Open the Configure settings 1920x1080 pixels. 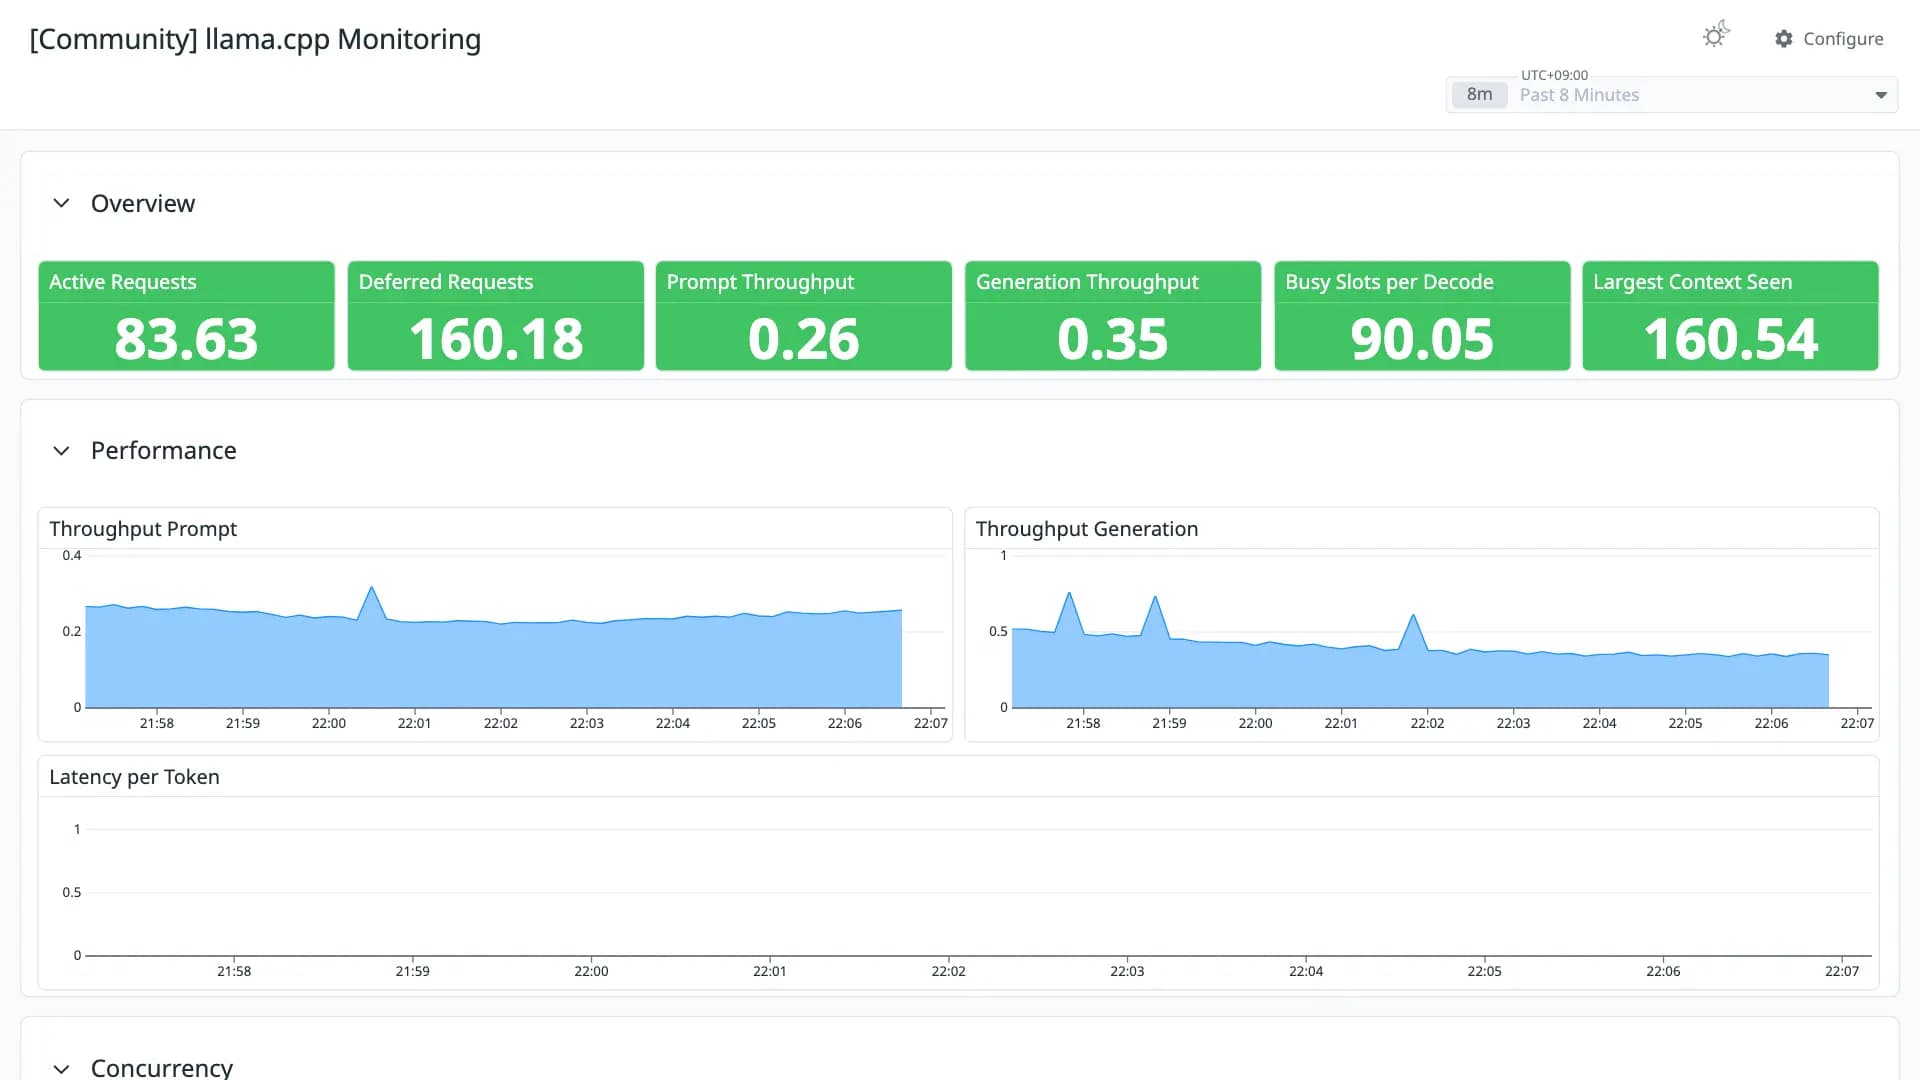[x=1829, y=38]
